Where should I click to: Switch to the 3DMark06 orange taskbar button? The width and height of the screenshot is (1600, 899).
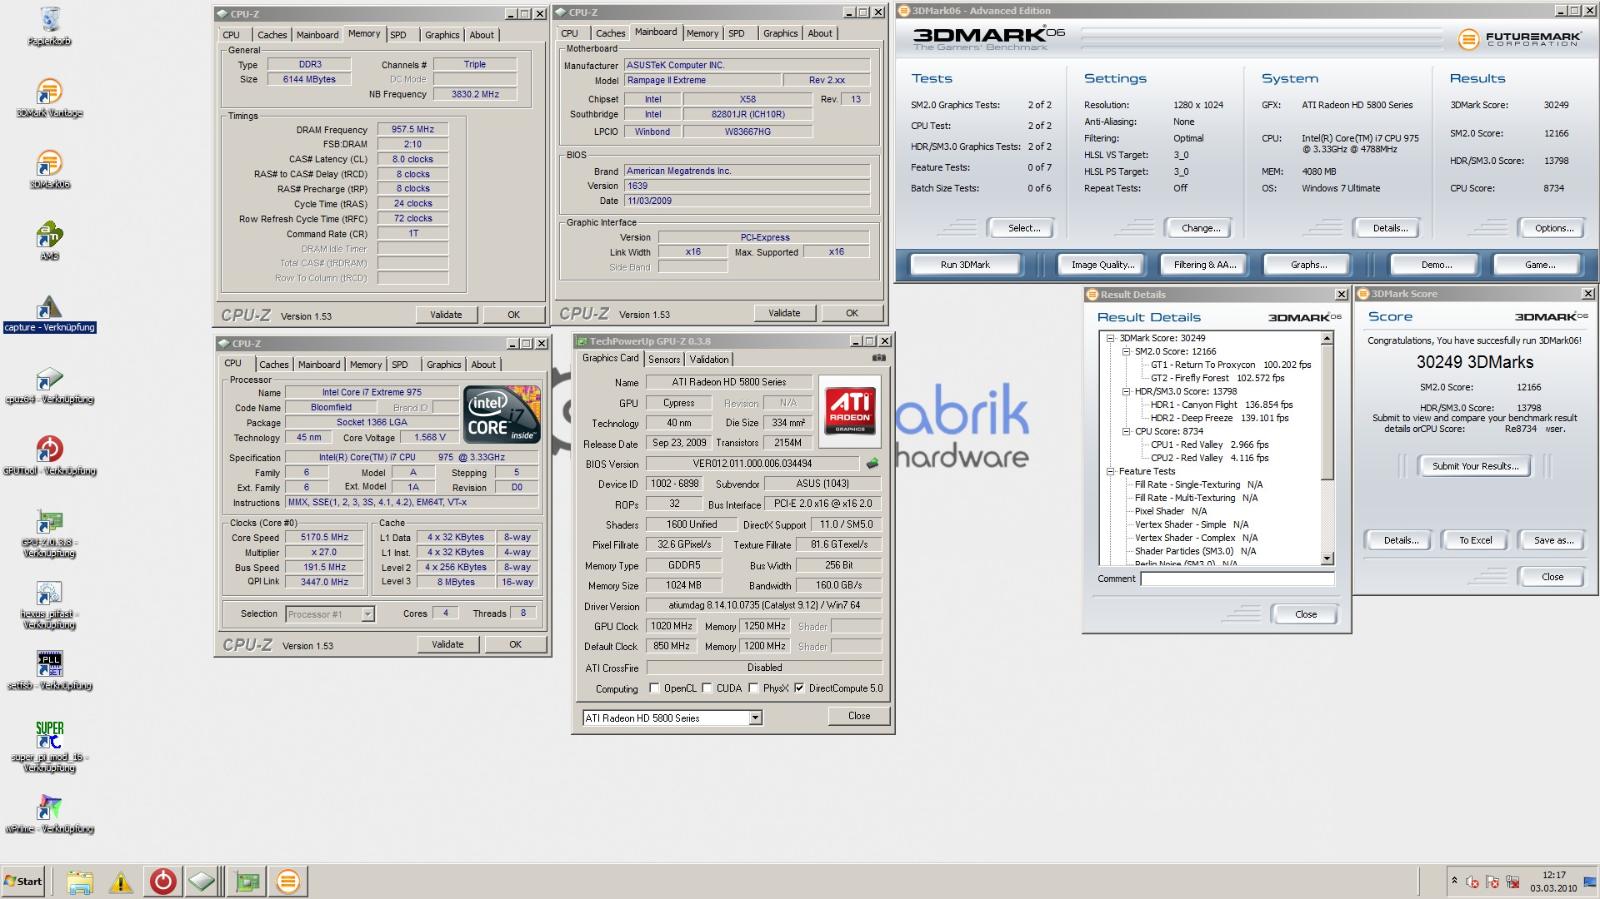[288, 881]
